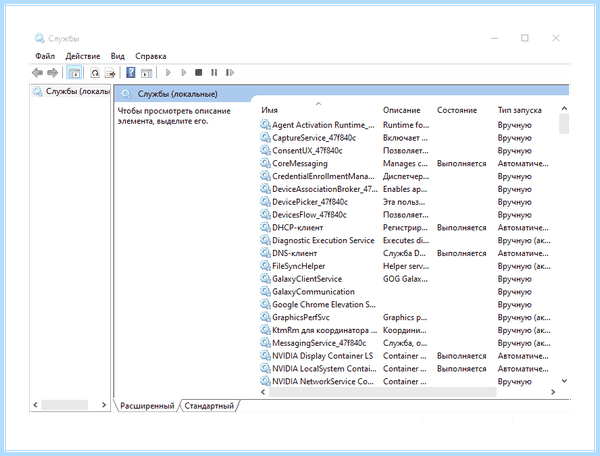Click the services list horizontal scrollbar thumb
600x456 pixels.
point(383,392)
